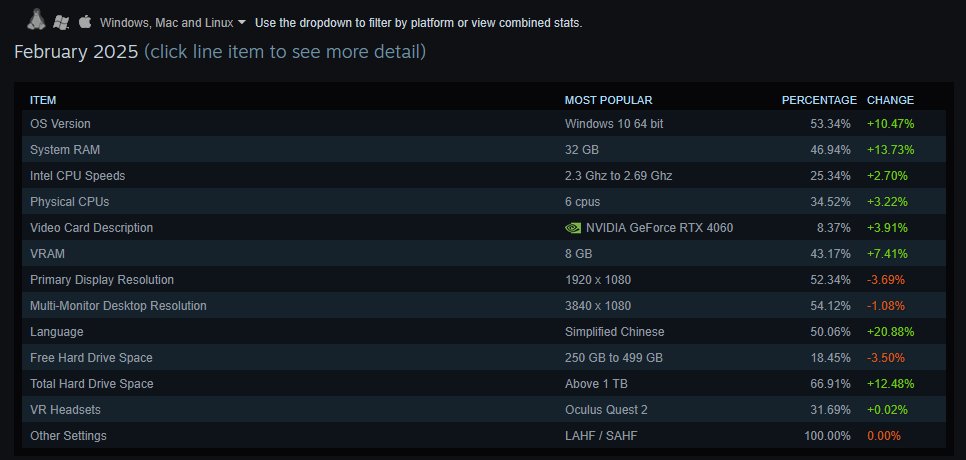Click the Apple logo platform icon
The image size is (966, 460).
pos(85,22)
